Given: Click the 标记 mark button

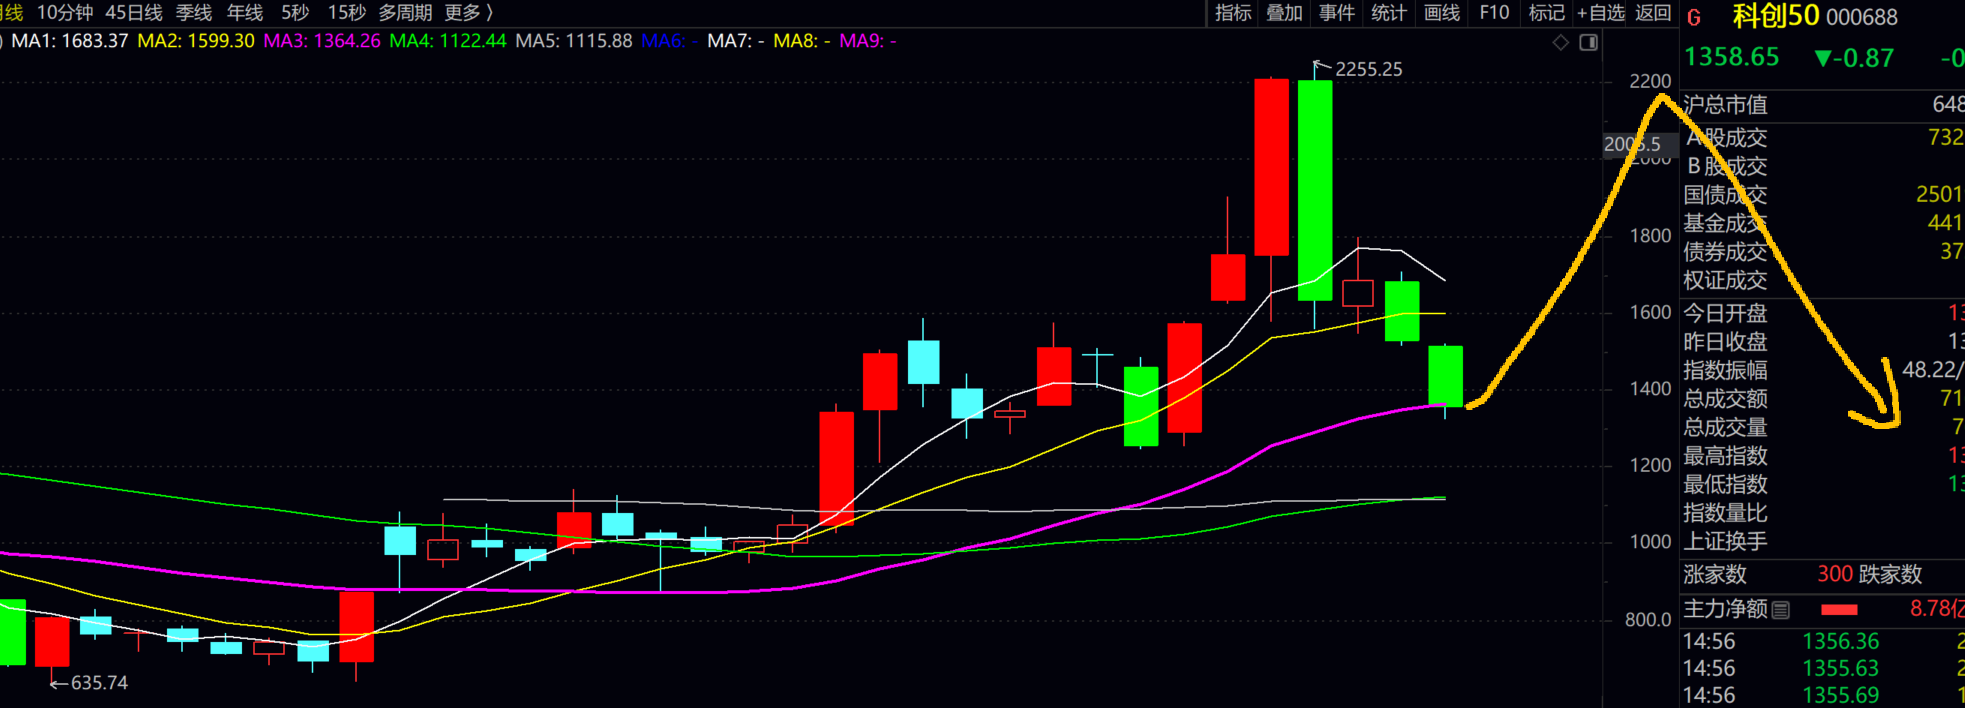Looking at the screenshot, I should coord(1547,13).
